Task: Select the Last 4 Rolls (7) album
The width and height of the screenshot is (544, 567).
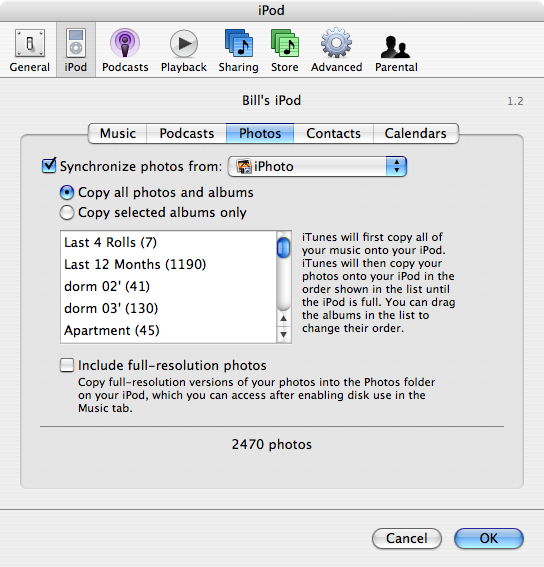Action: coord(169,242)
